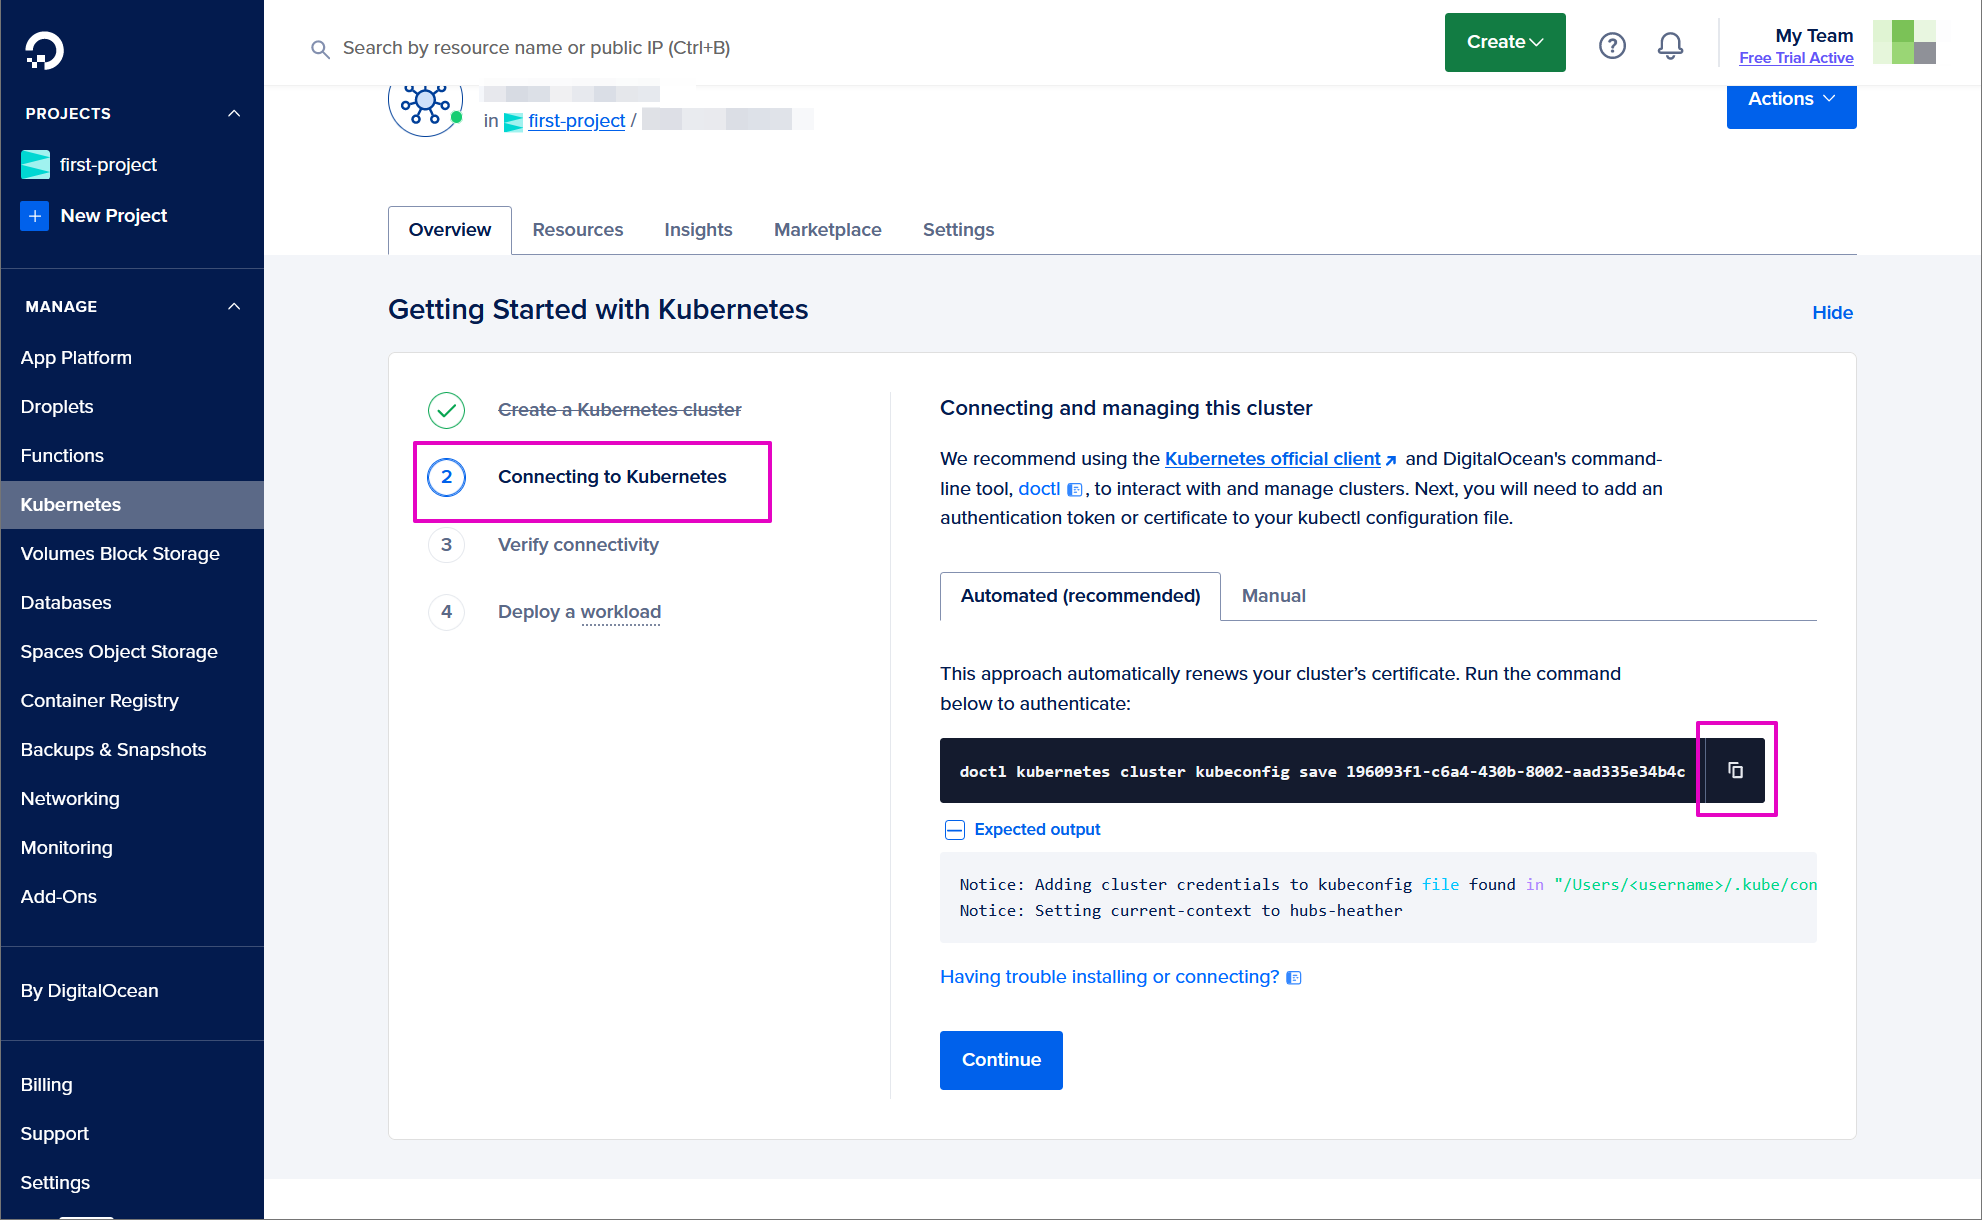This screenshot has width=1982, height=1220.
Task: Click the Free Trial Active link
Action: (x=1796, y=58)
